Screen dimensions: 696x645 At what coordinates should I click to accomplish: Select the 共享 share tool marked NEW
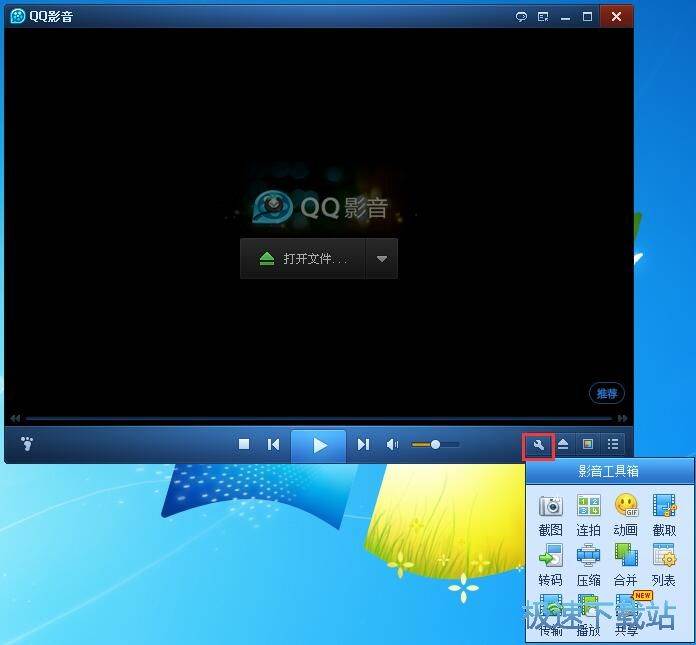pyautogui.click(x=629, y=614)
